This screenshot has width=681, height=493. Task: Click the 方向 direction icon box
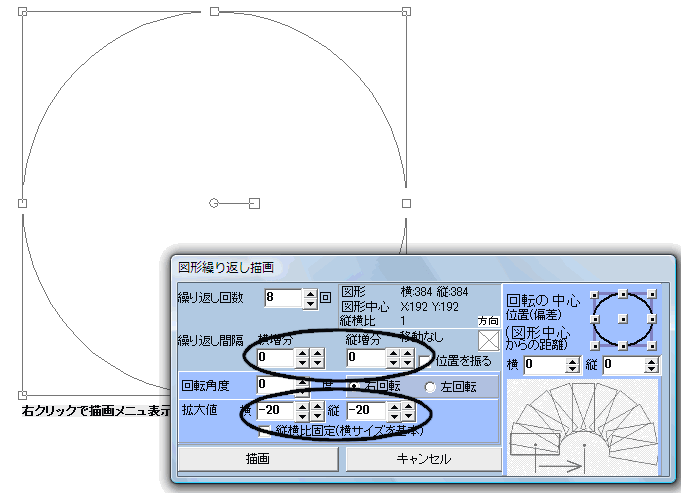(x=487, y=341)
